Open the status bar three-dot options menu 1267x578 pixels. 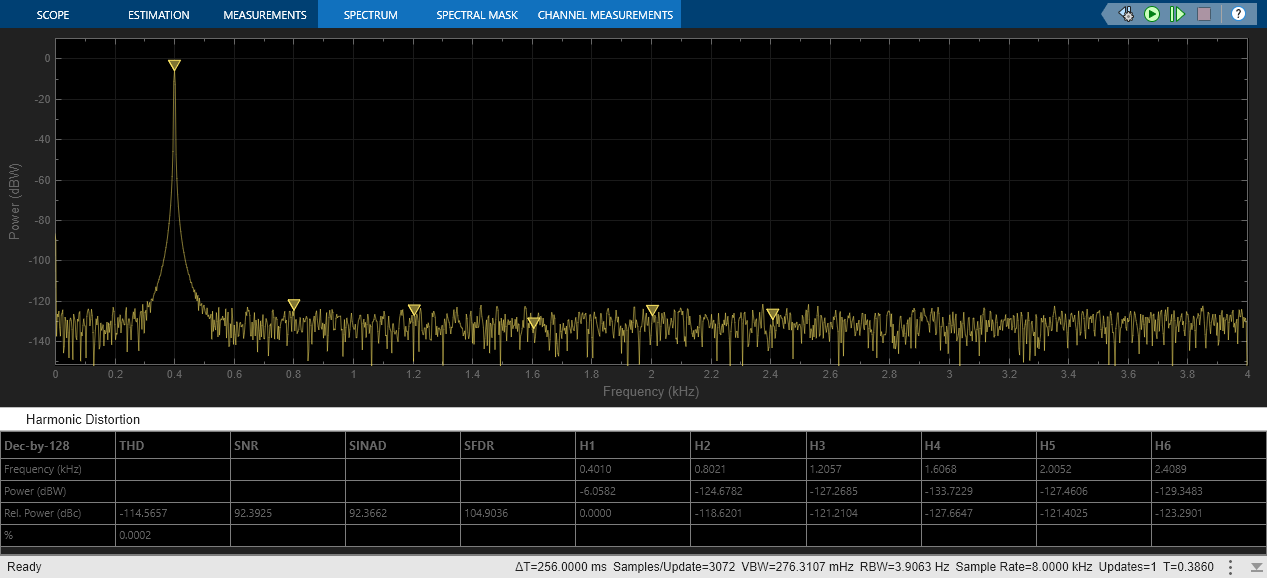[x=1230, y=567]
